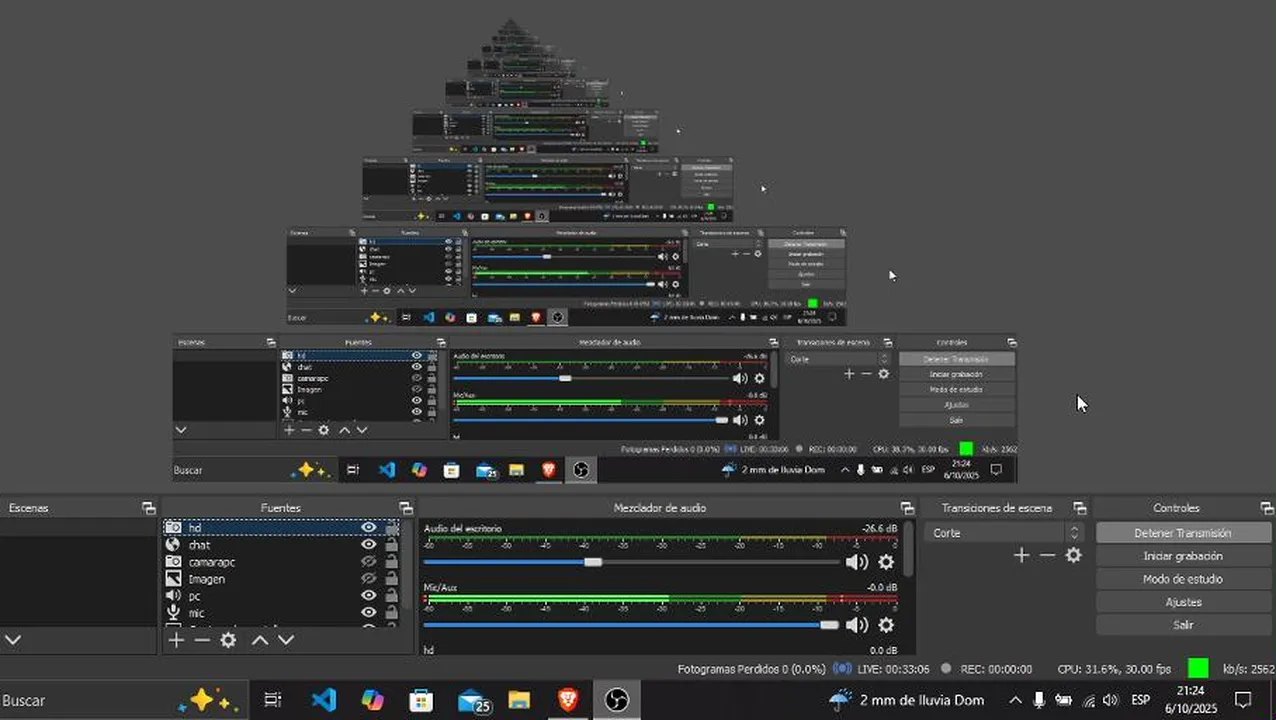This screenshot has height=720, width=1276.
Task: Click the audio mixer vertical scrollbar
Action: tap(908, 549)
